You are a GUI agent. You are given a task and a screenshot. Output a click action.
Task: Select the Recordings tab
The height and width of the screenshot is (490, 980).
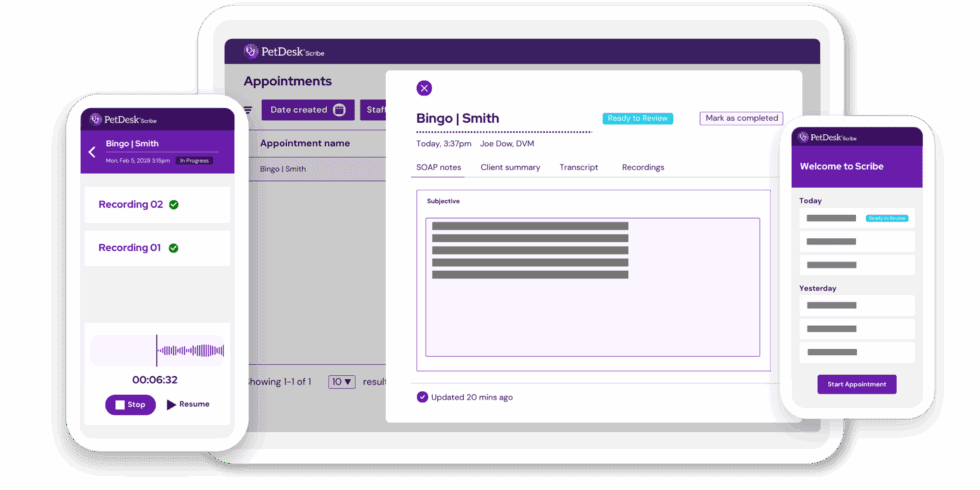click(x=643, y=167)
